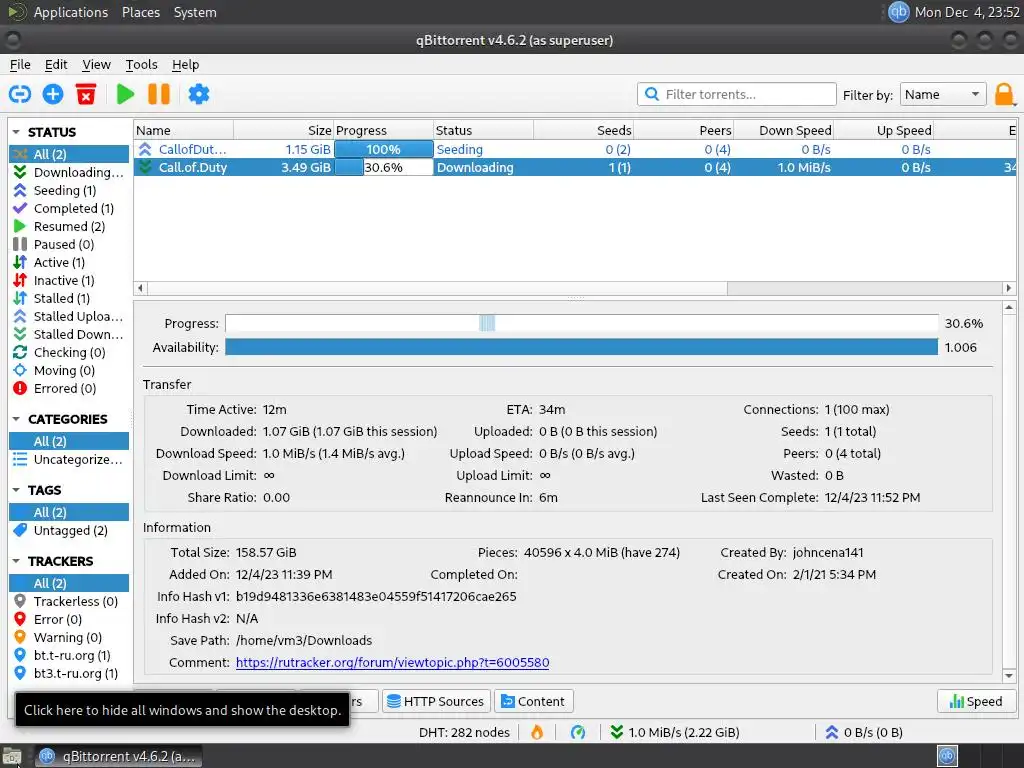1024x768 pixels.
Task: Click the details panel scroll down arrow
Action: coord(1008,676)
